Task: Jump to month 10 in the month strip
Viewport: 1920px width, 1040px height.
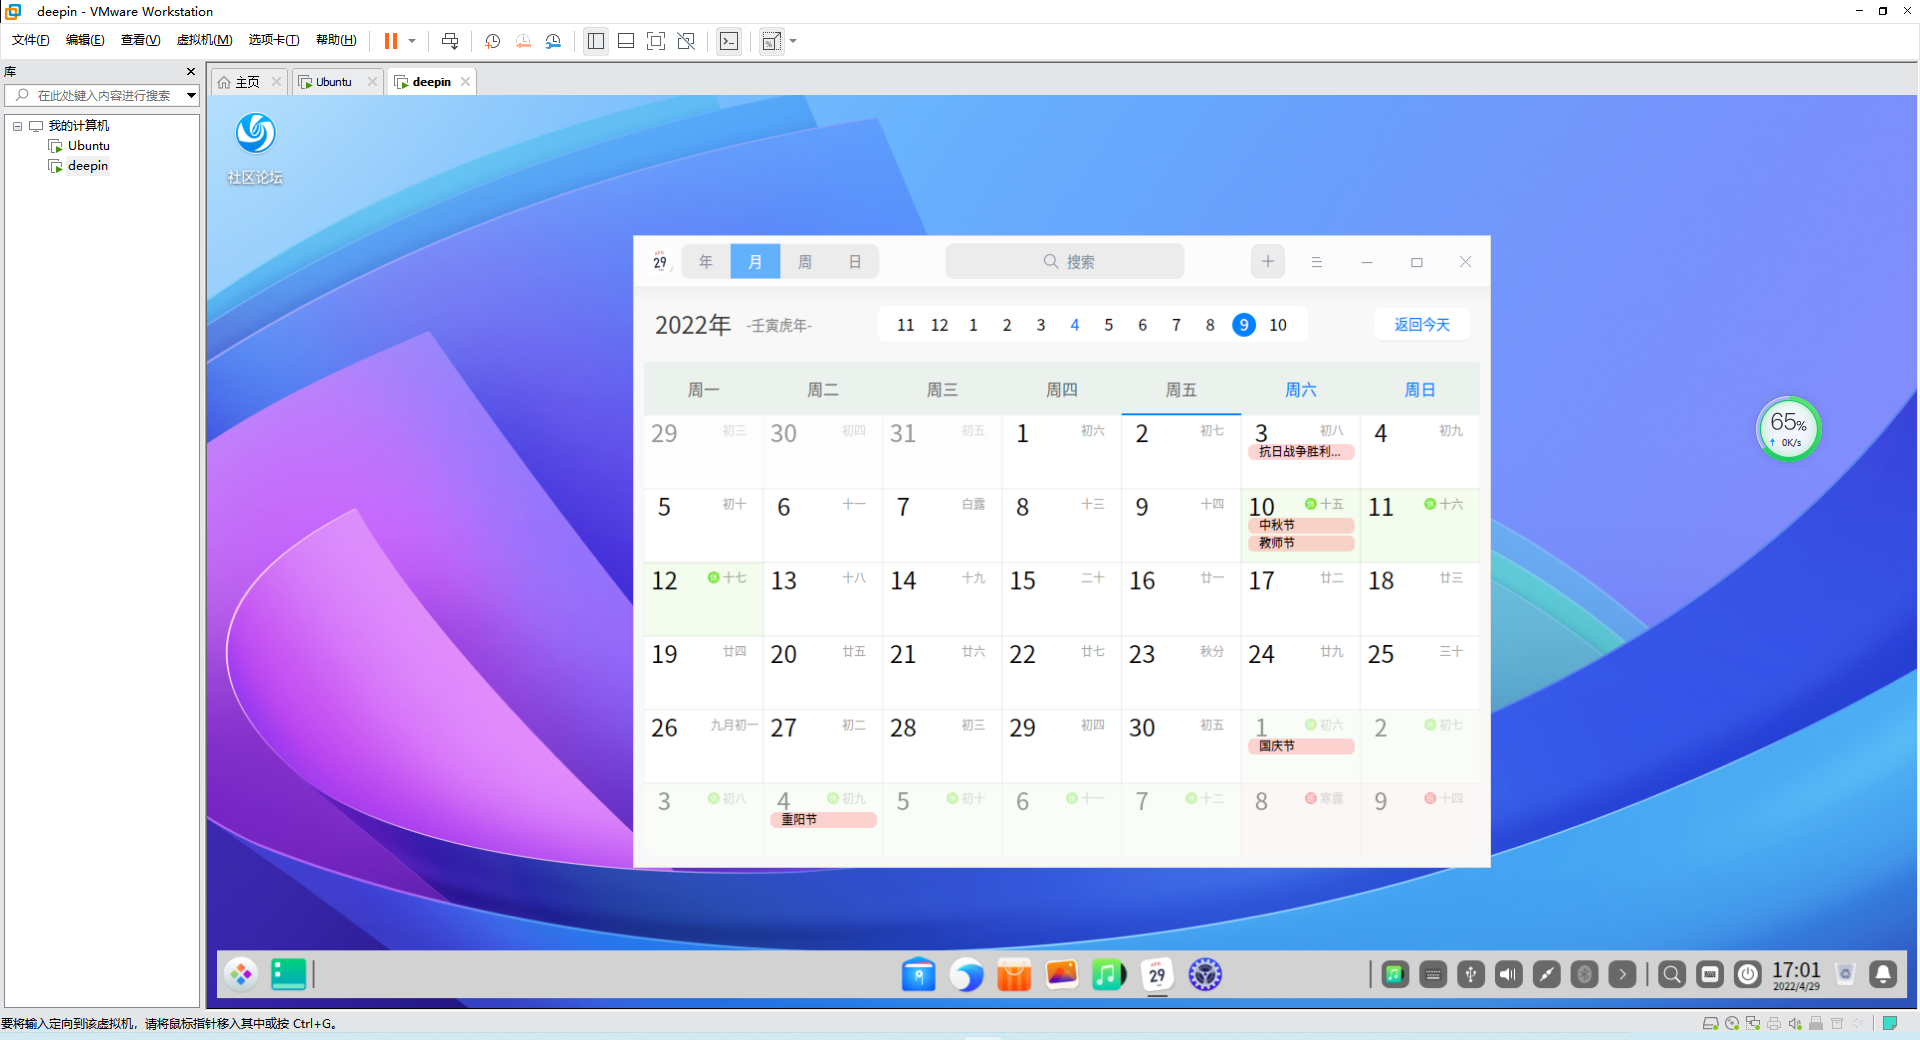Action: 1278,325
